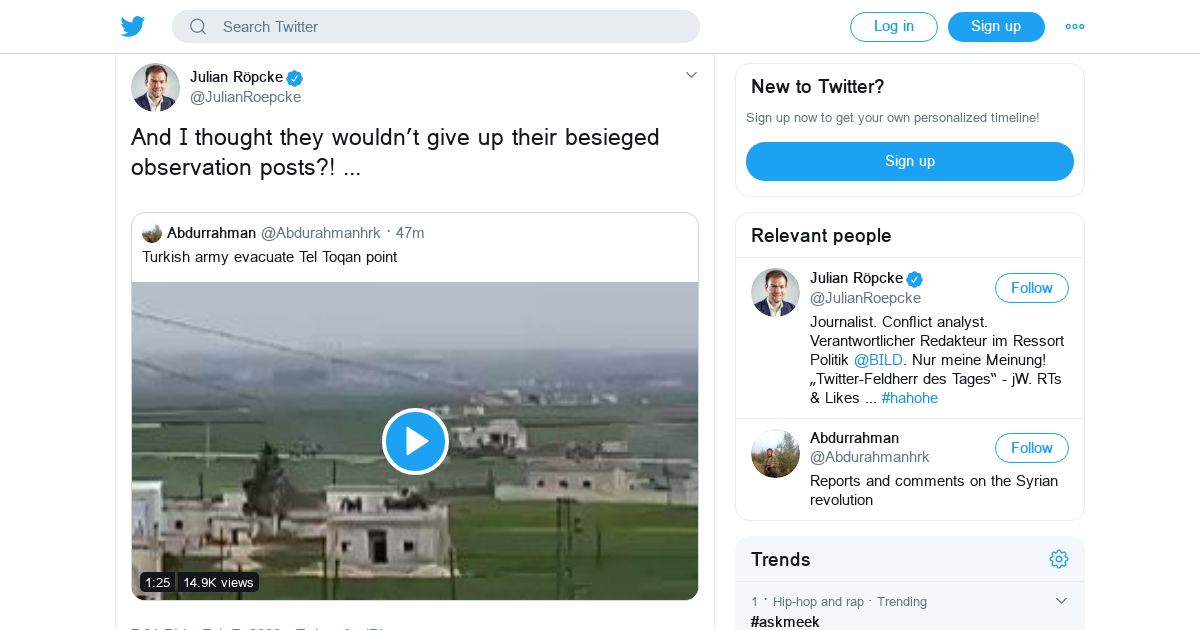
Task: Open the #askmeek trending topic
Action: 785,621
